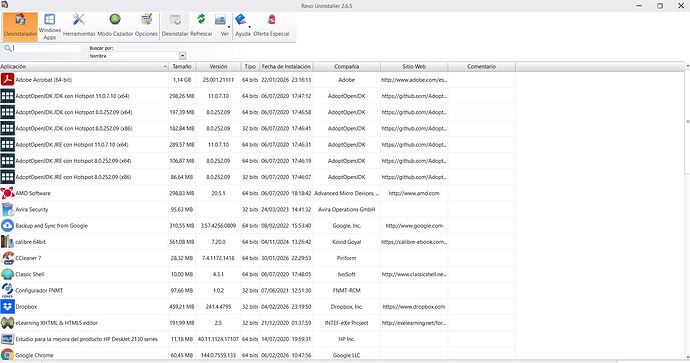The image size is (690, 363).
Task: Refresh the list with Refrescar
Action: tap(201, 26)
